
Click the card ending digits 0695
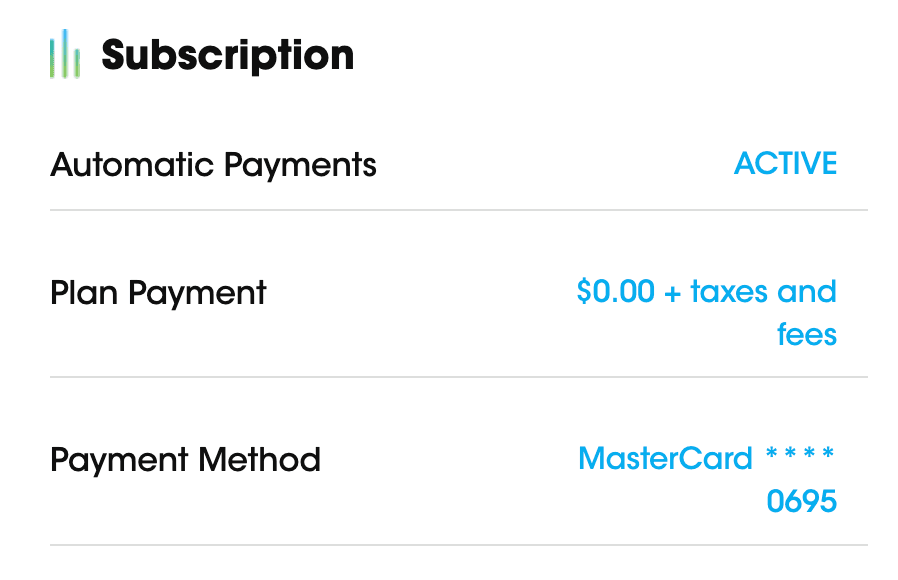click(x=801, y=501)
